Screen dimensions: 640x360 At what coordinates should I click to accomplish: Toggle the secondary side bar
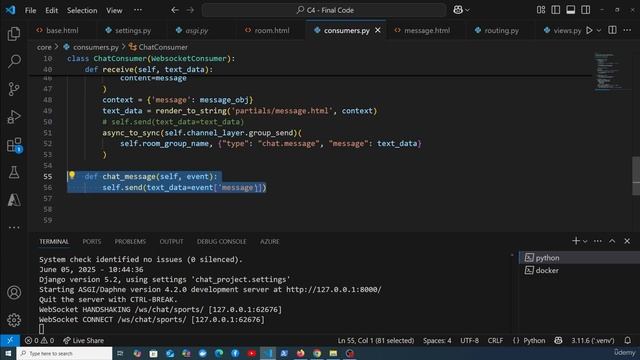click(585, 10)
